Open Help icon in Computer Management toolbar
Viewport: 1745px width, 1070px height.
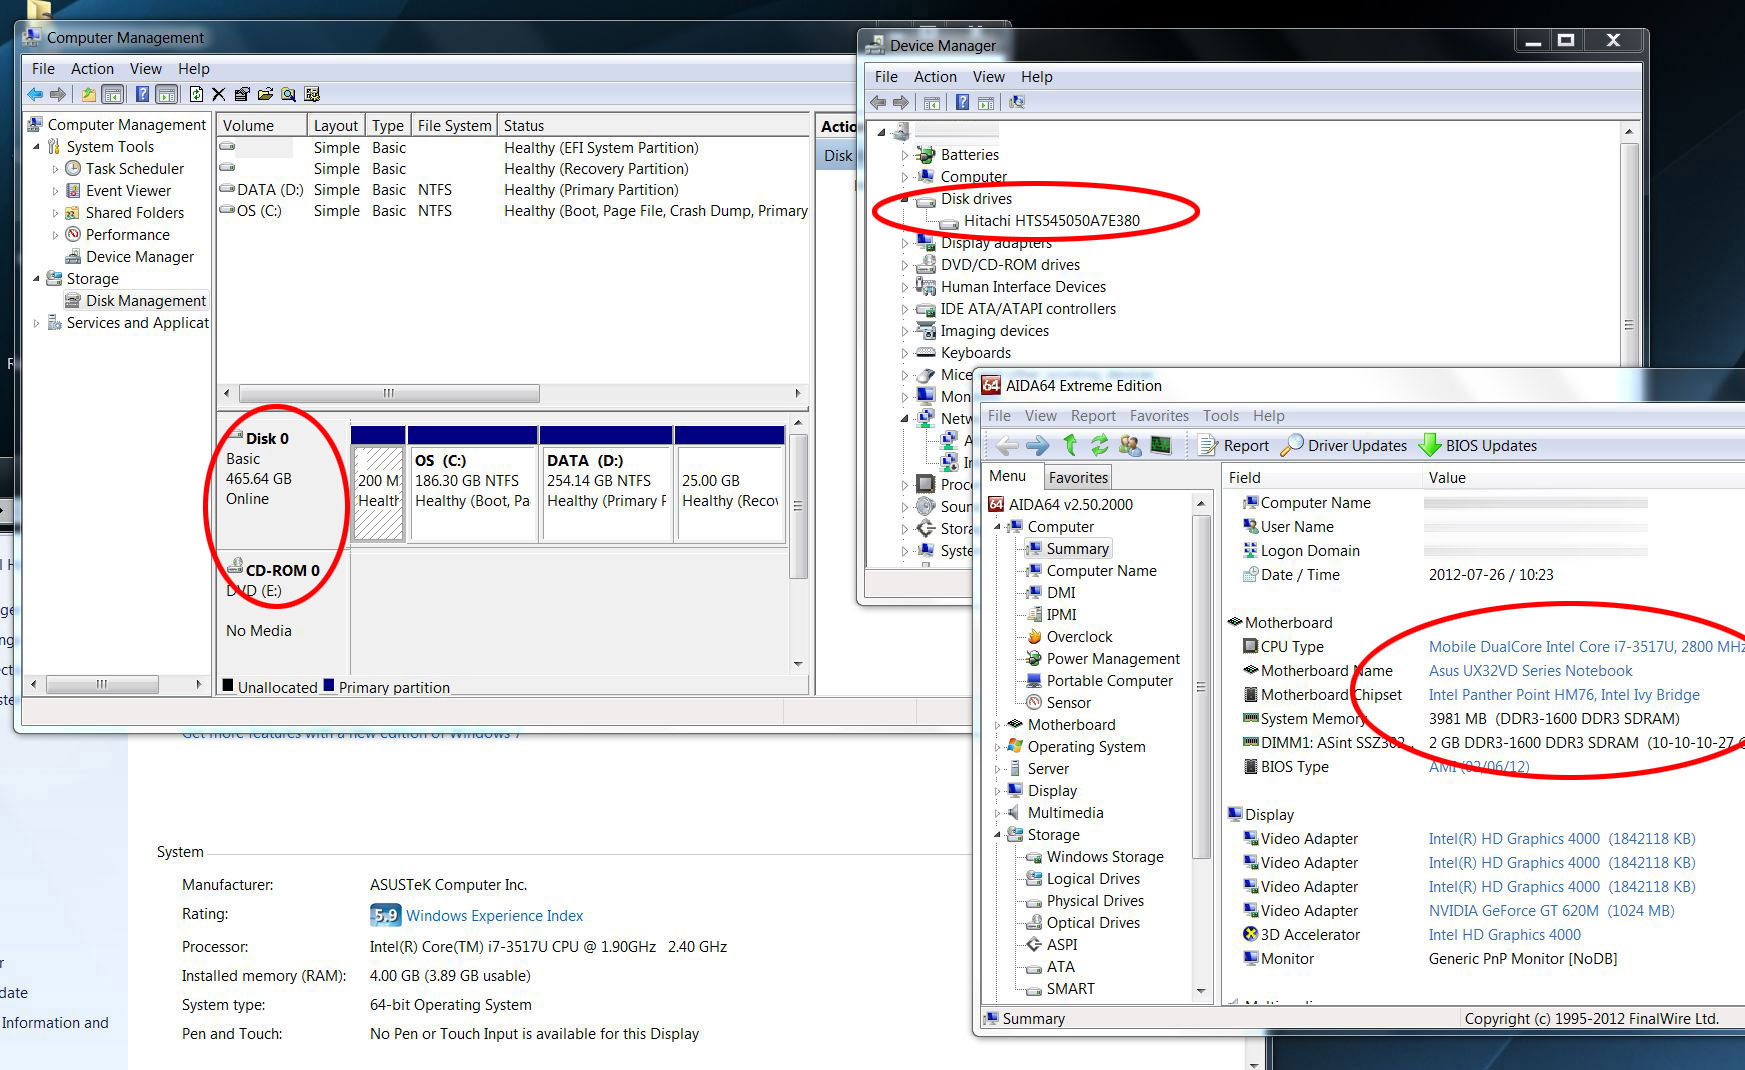click(142, 94)
